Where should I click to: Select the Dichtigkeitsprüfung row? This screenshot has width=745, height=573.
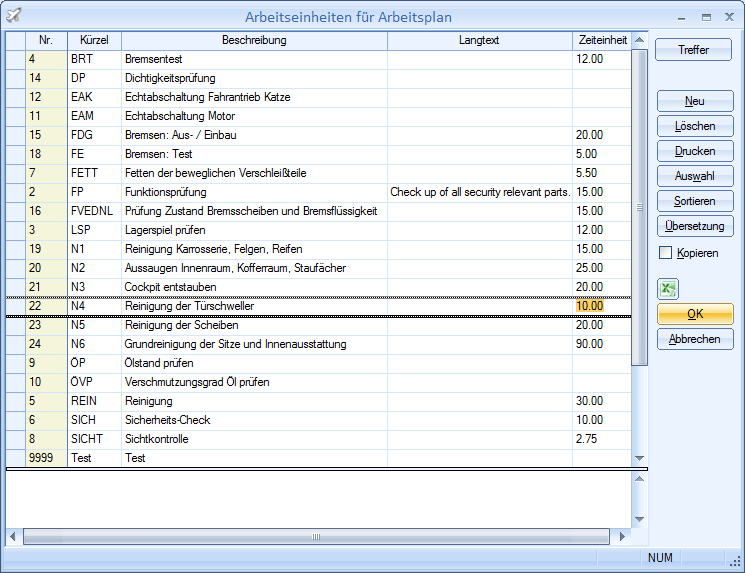[x=318, y=78]
